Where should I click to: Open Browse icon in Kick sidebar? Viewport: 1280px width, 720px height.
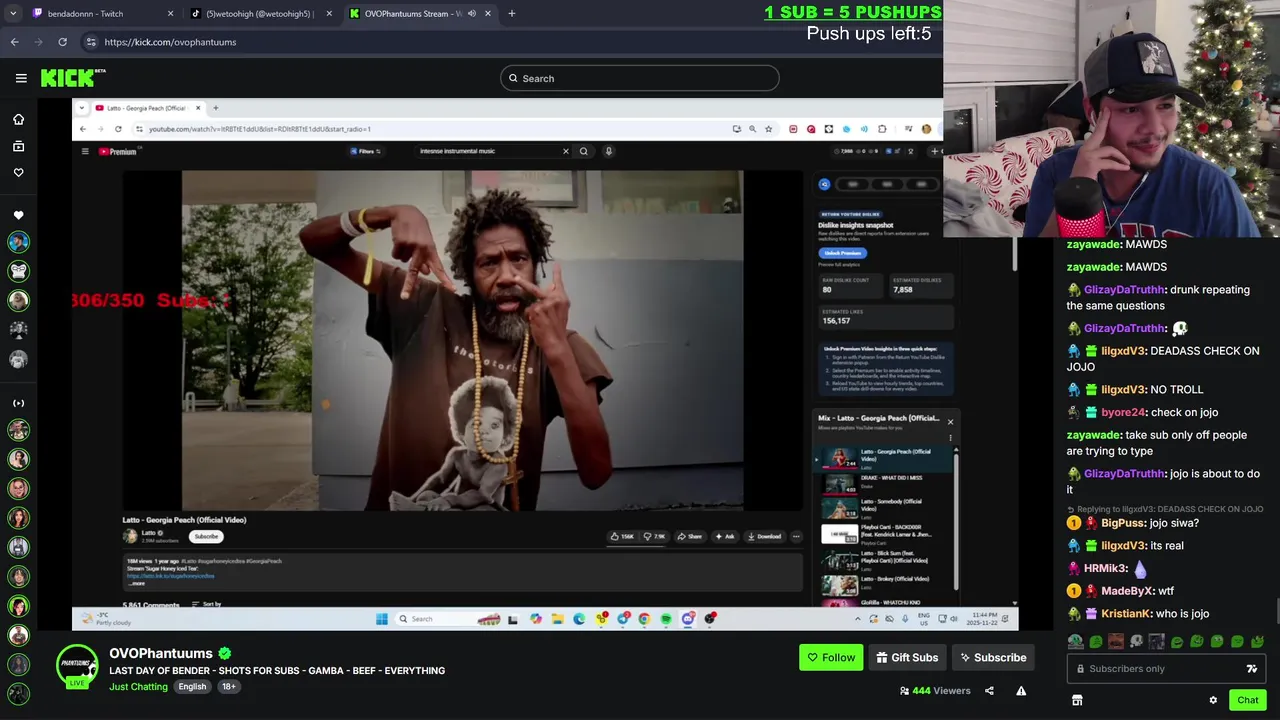pos(18,146)
